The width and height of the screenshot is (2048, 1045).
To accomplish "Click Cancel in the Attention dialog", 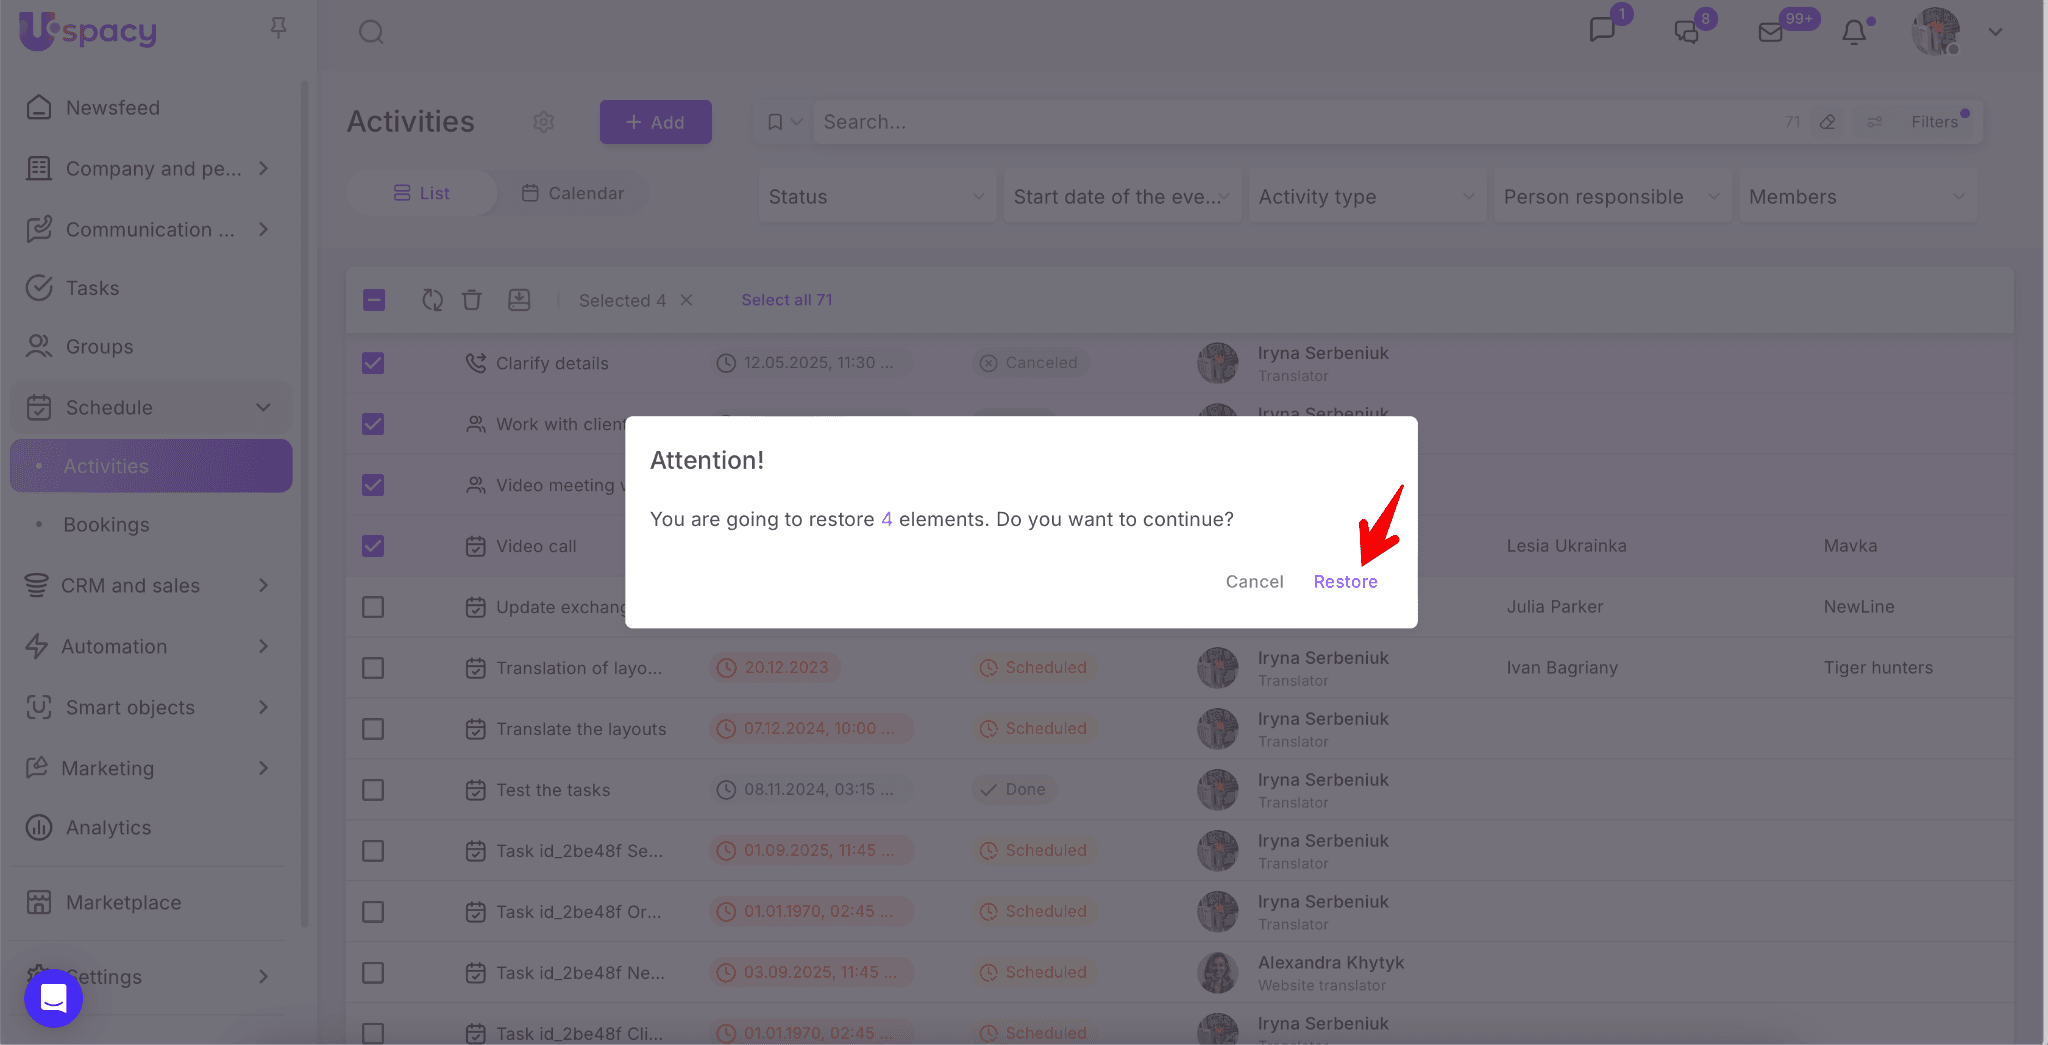I will tap(1254, 581).
